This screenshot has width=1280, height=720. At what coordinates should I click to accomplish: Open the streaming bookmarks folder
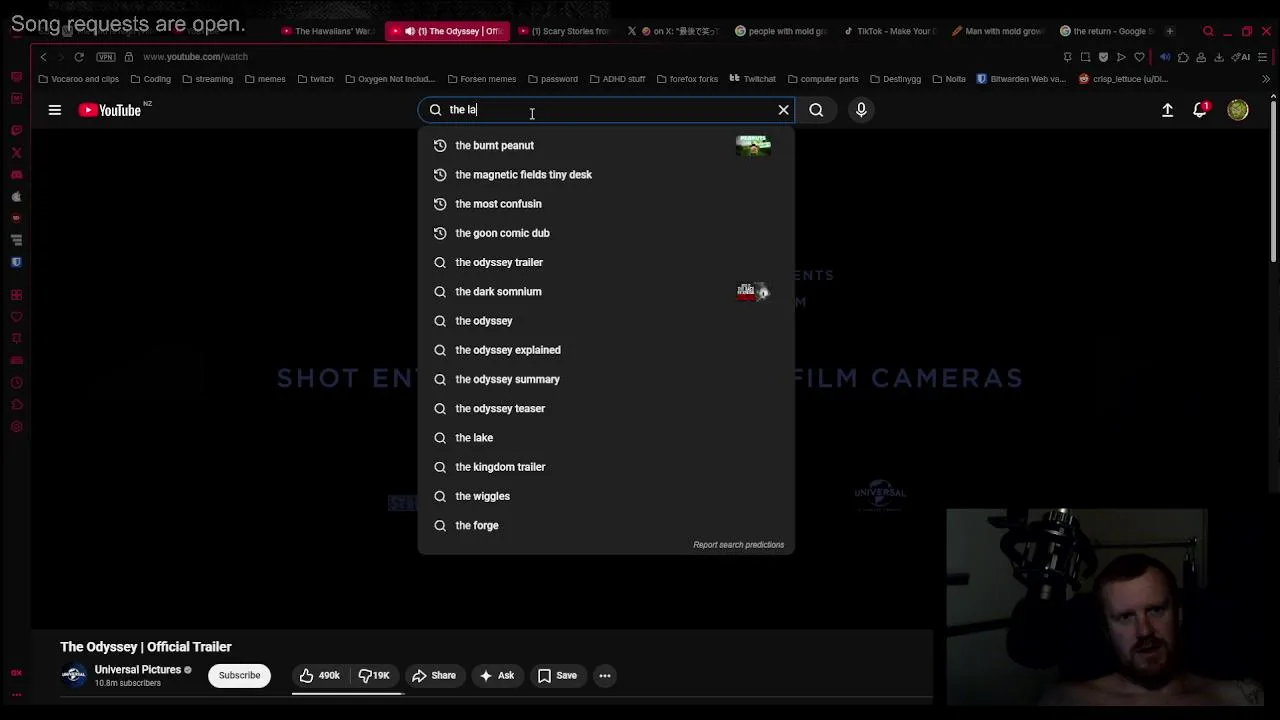coord(207,79)
